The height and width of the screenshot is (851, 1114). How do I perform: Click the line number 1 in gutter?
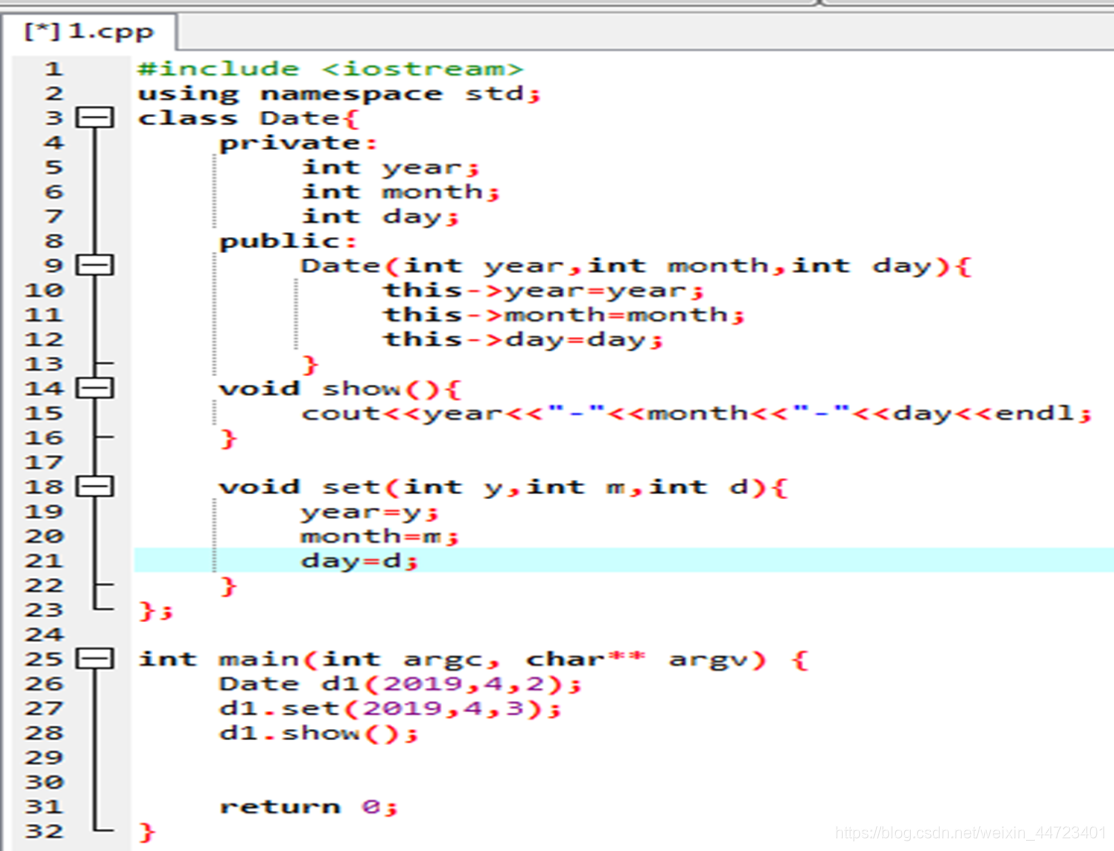54,69
